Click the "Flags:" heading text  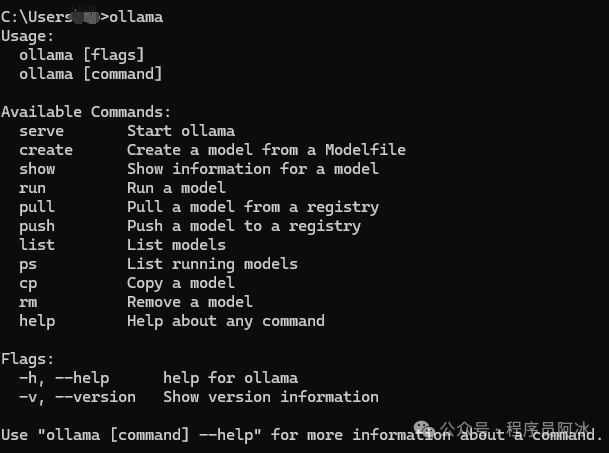click(x=28, y=358)
